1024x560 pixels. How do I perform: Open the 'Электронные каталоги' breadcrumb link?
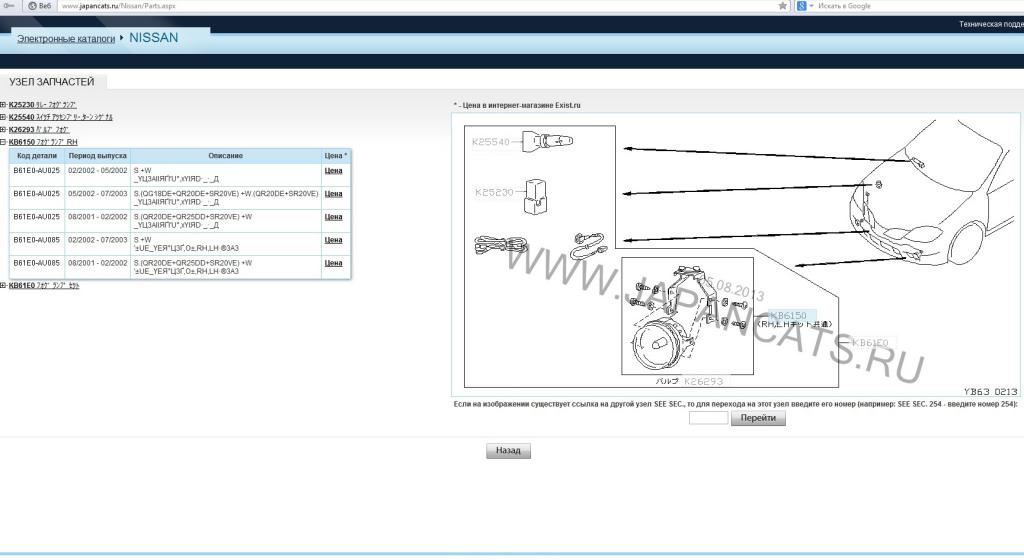66,39
